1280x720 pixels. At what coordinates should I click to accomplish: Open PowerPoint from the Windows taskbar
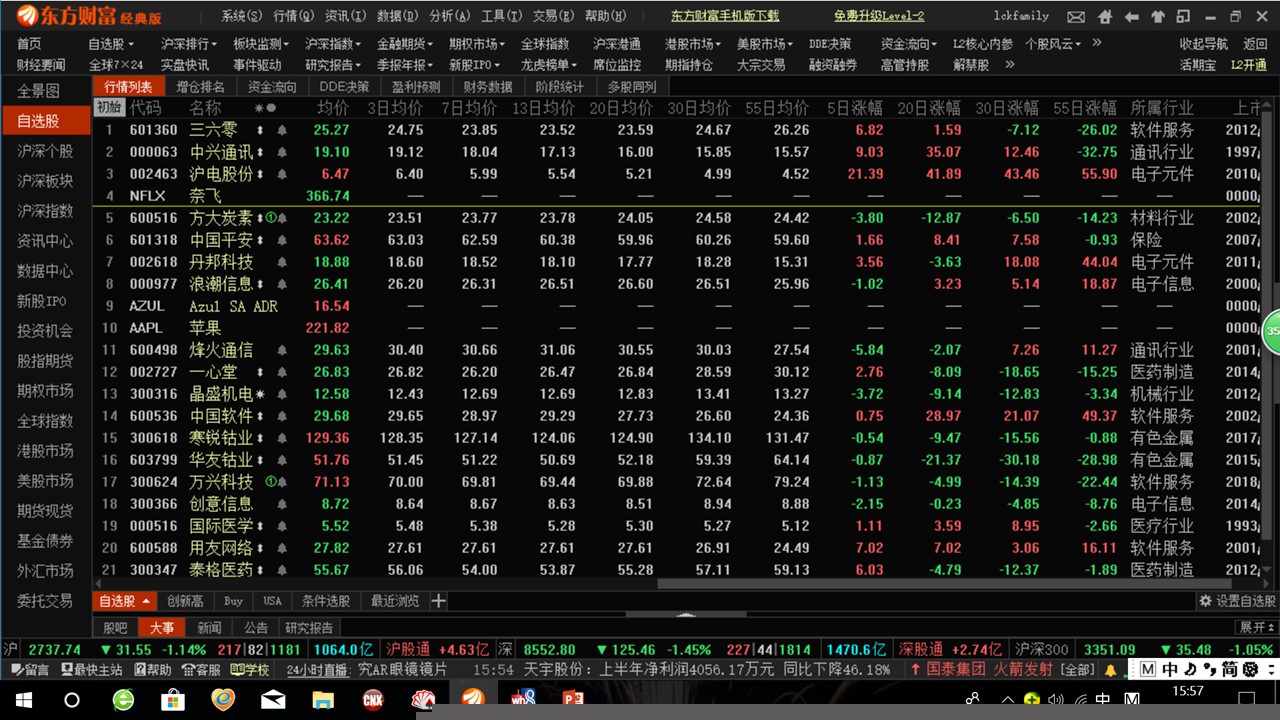[572, 699]
